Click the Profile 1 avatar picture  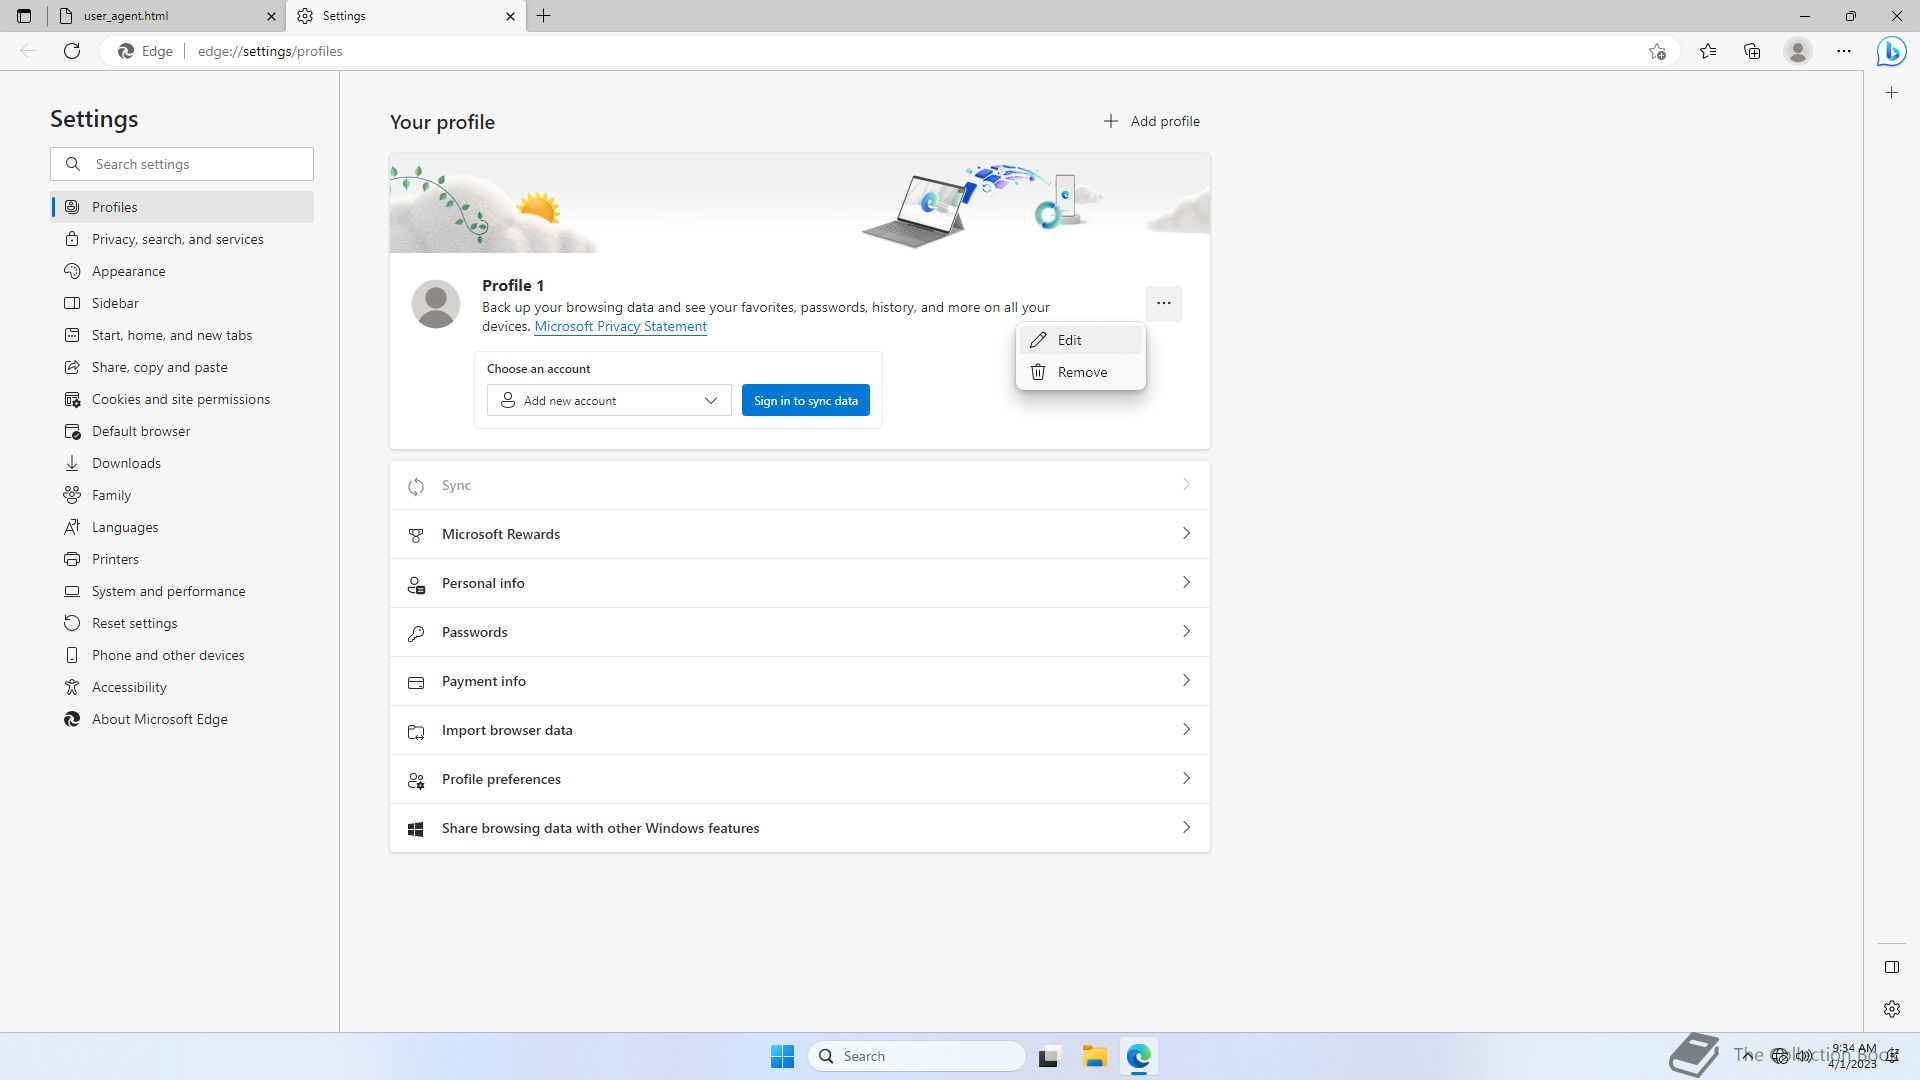pyautogui.click(x=436, y=304)
